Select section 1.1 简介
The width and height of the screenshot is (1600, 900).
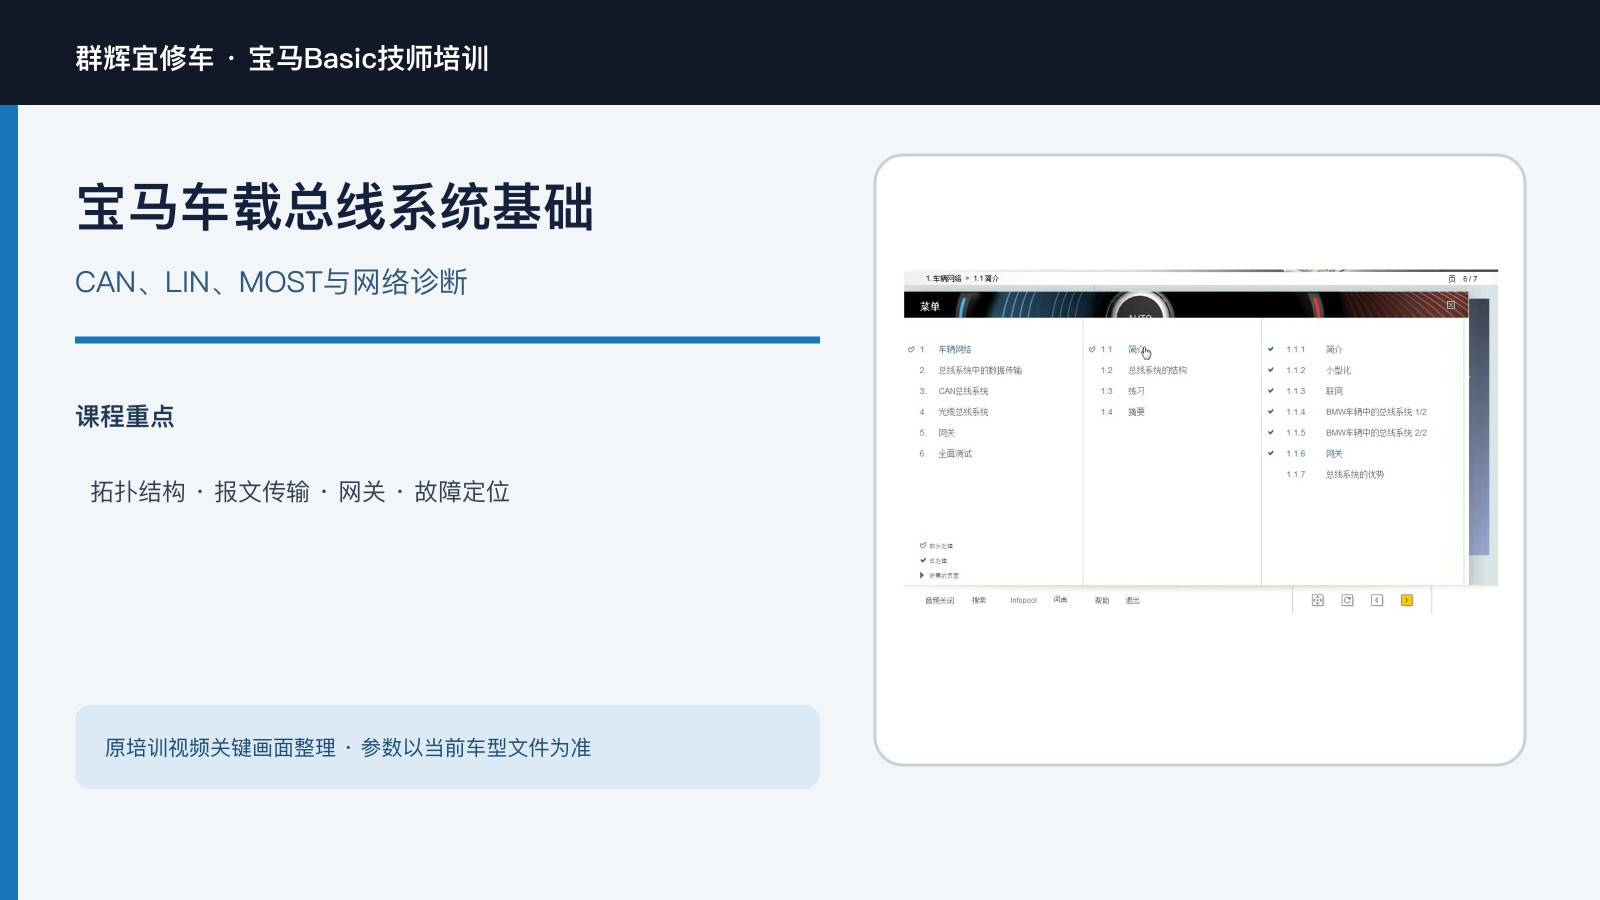(x=1122, y=349)
